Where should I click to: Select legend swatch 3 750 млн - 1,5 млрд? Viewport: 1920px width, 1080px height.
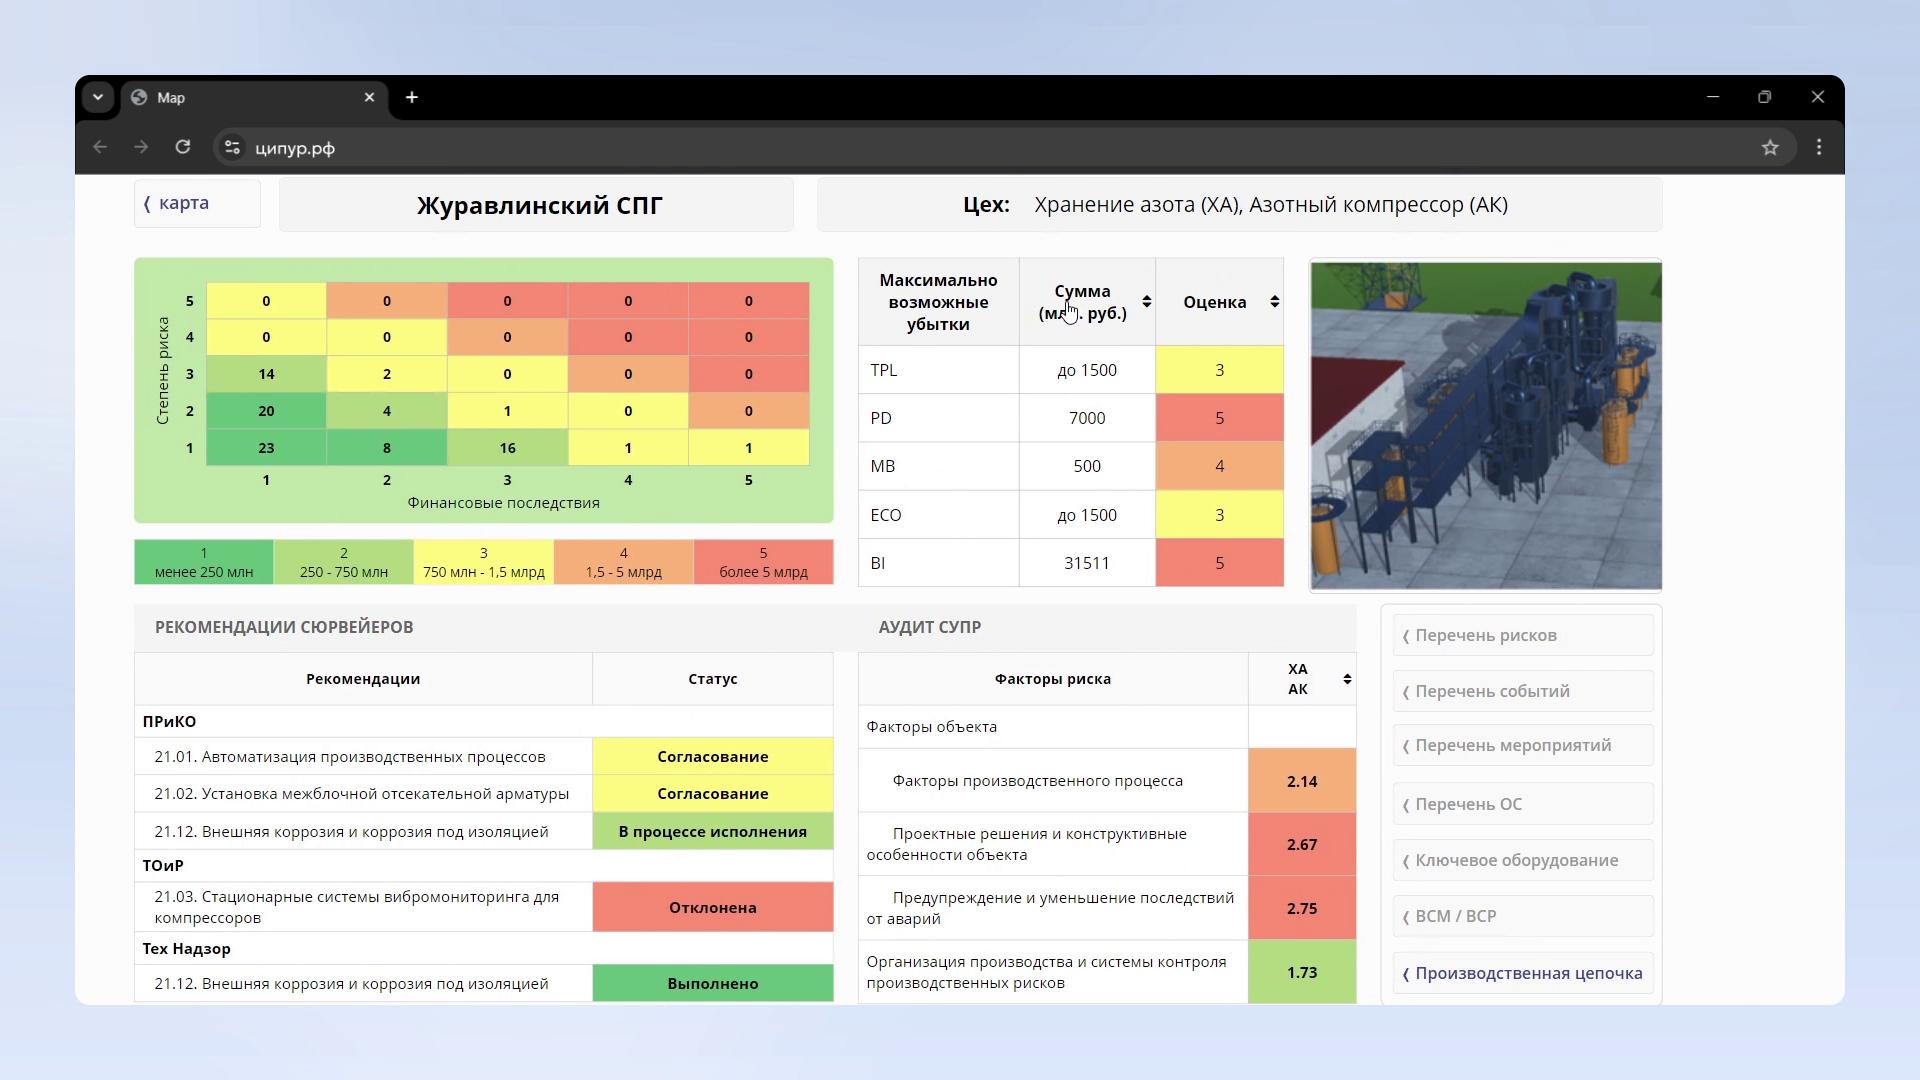pyautogui.click(x=484, y=562)
